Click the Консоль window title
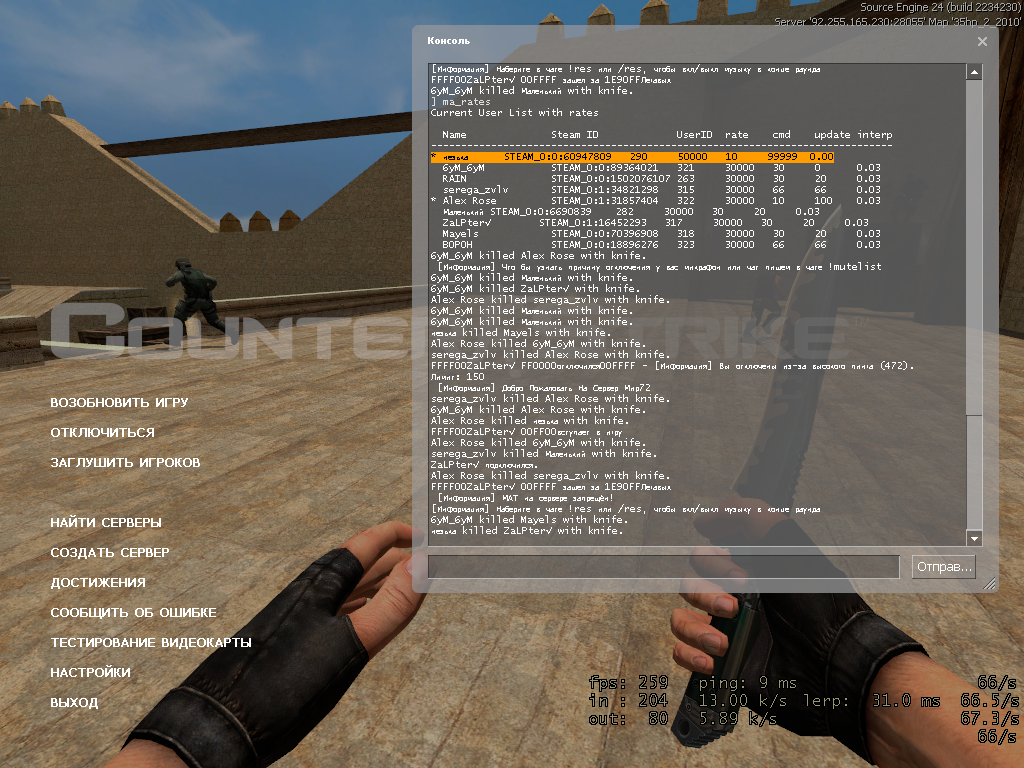 pyautogui.click(x=449, y=40)
